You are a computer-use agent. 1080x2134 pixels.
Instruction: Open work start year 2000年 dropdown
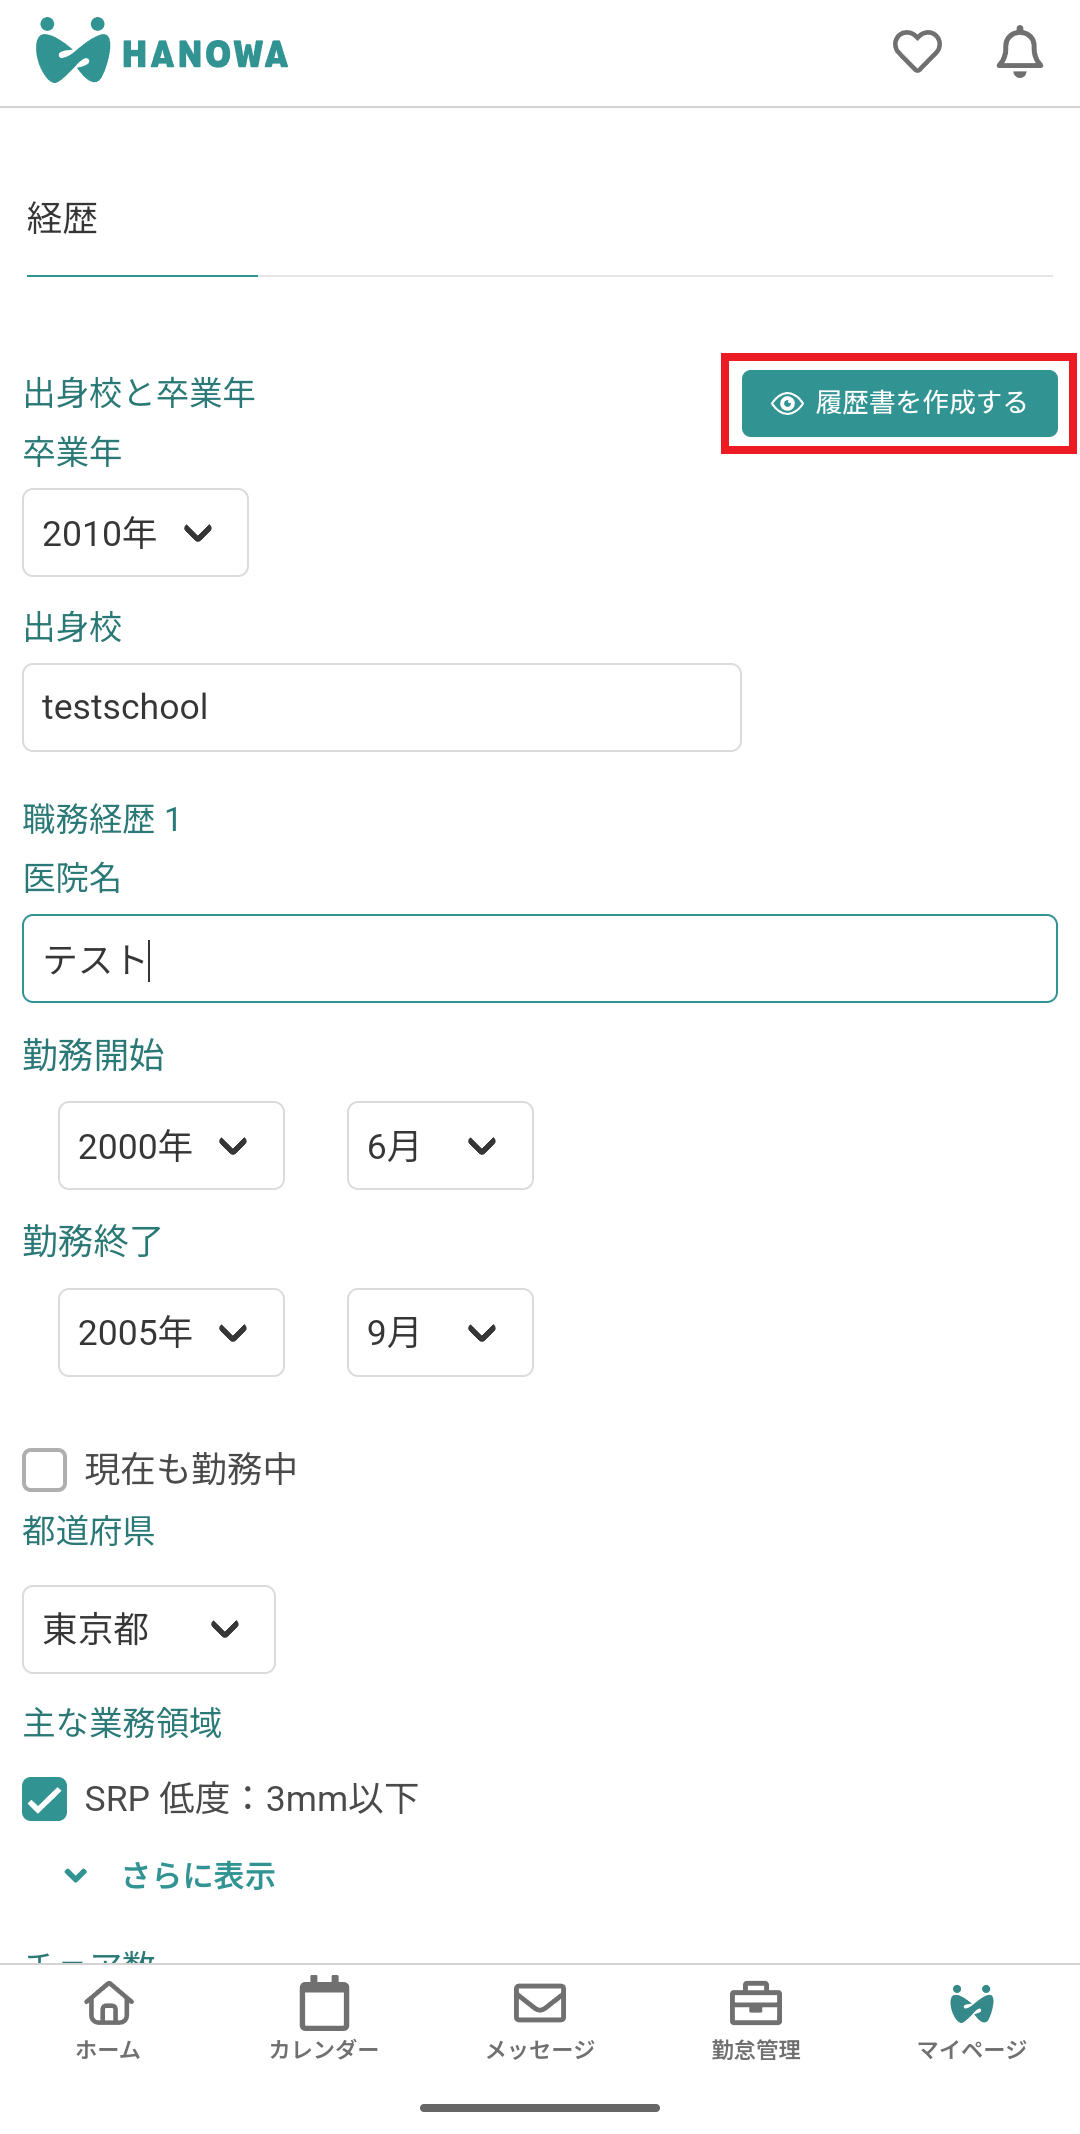[171, 1146]
